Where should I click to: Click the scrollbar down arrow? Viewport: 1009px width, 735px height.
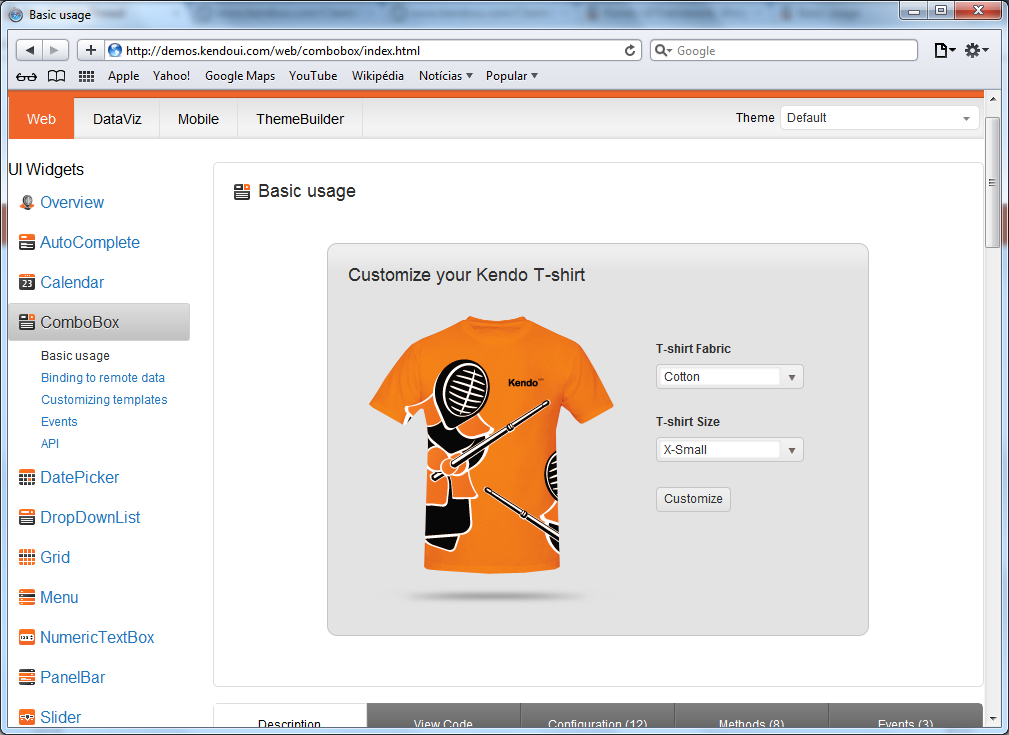coord(993,718)
